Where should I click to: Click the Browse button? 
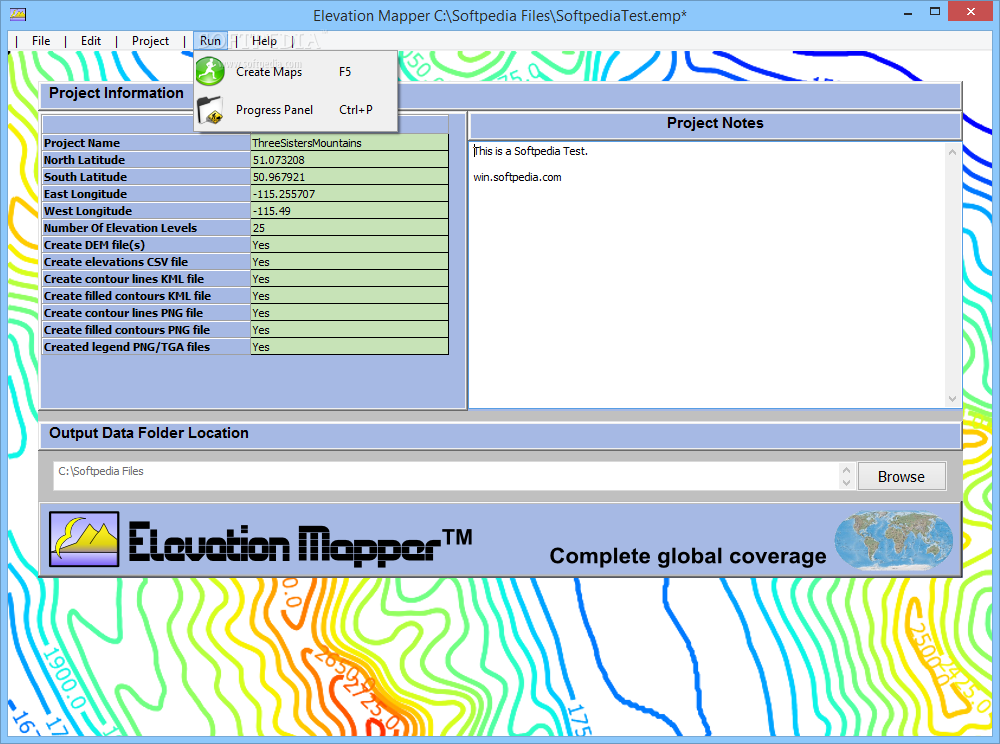click(901, 476)
